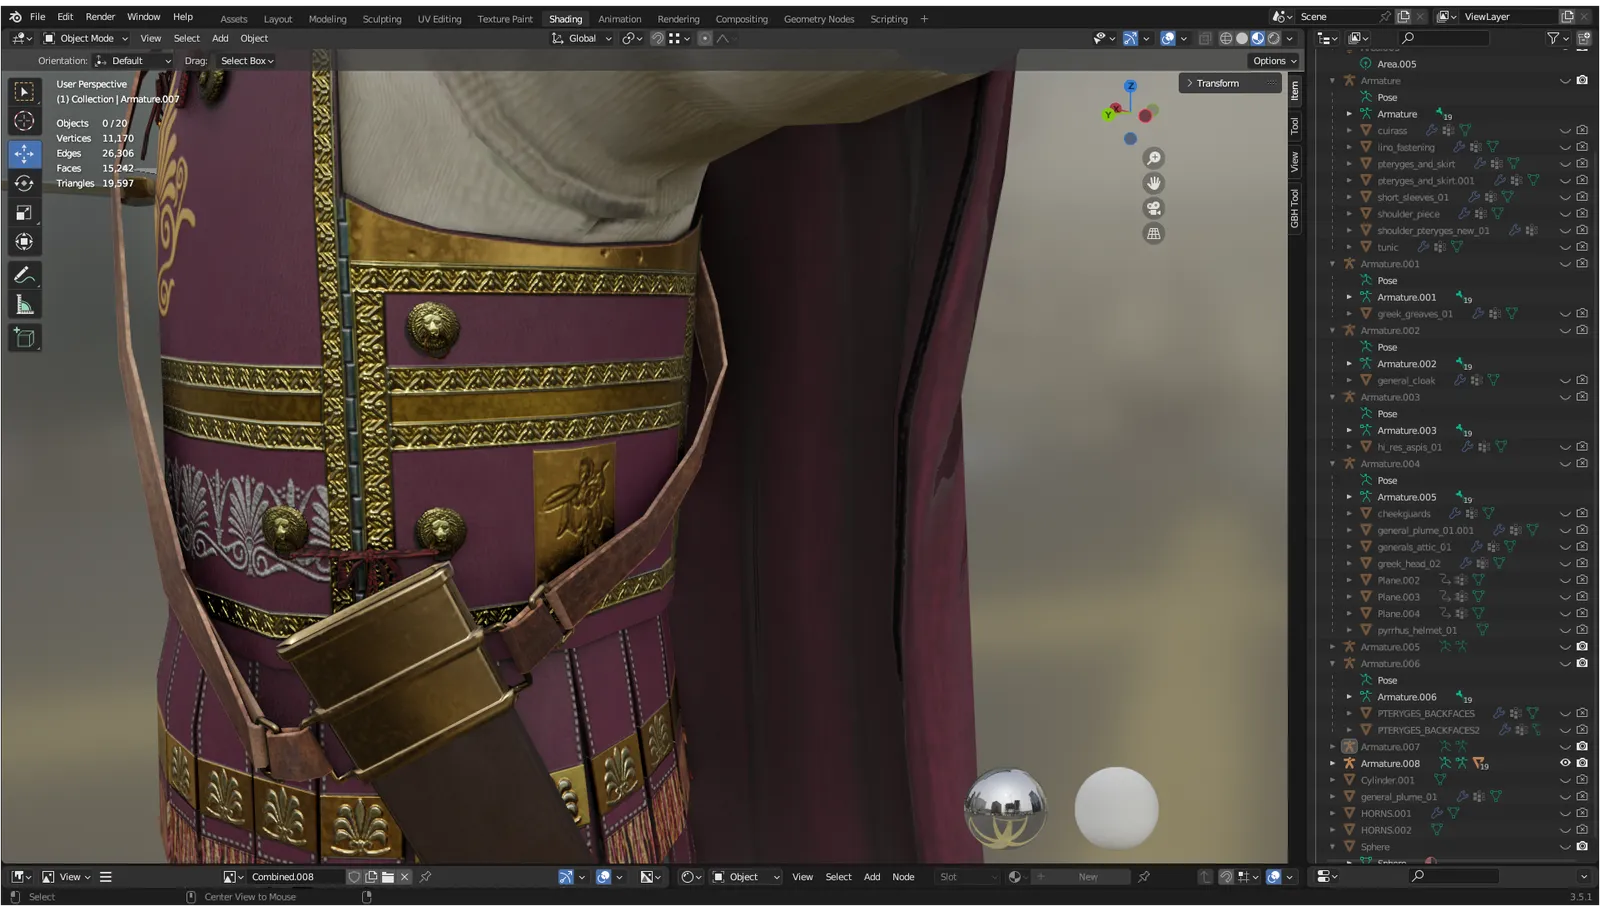Open the GBH Tool sidebar tab
Screen dimensions: 1600x906
click(1295, 208)
